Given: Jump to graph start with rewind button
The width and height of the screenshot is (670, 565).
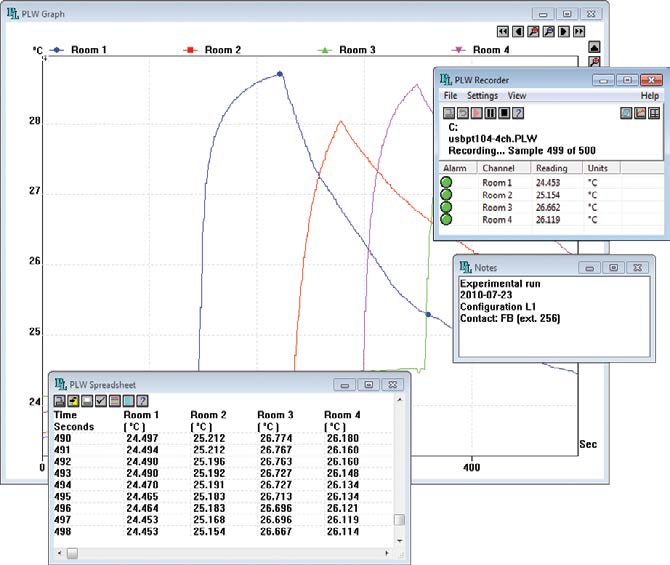Looking at the screenshot, I should point(503,31).
